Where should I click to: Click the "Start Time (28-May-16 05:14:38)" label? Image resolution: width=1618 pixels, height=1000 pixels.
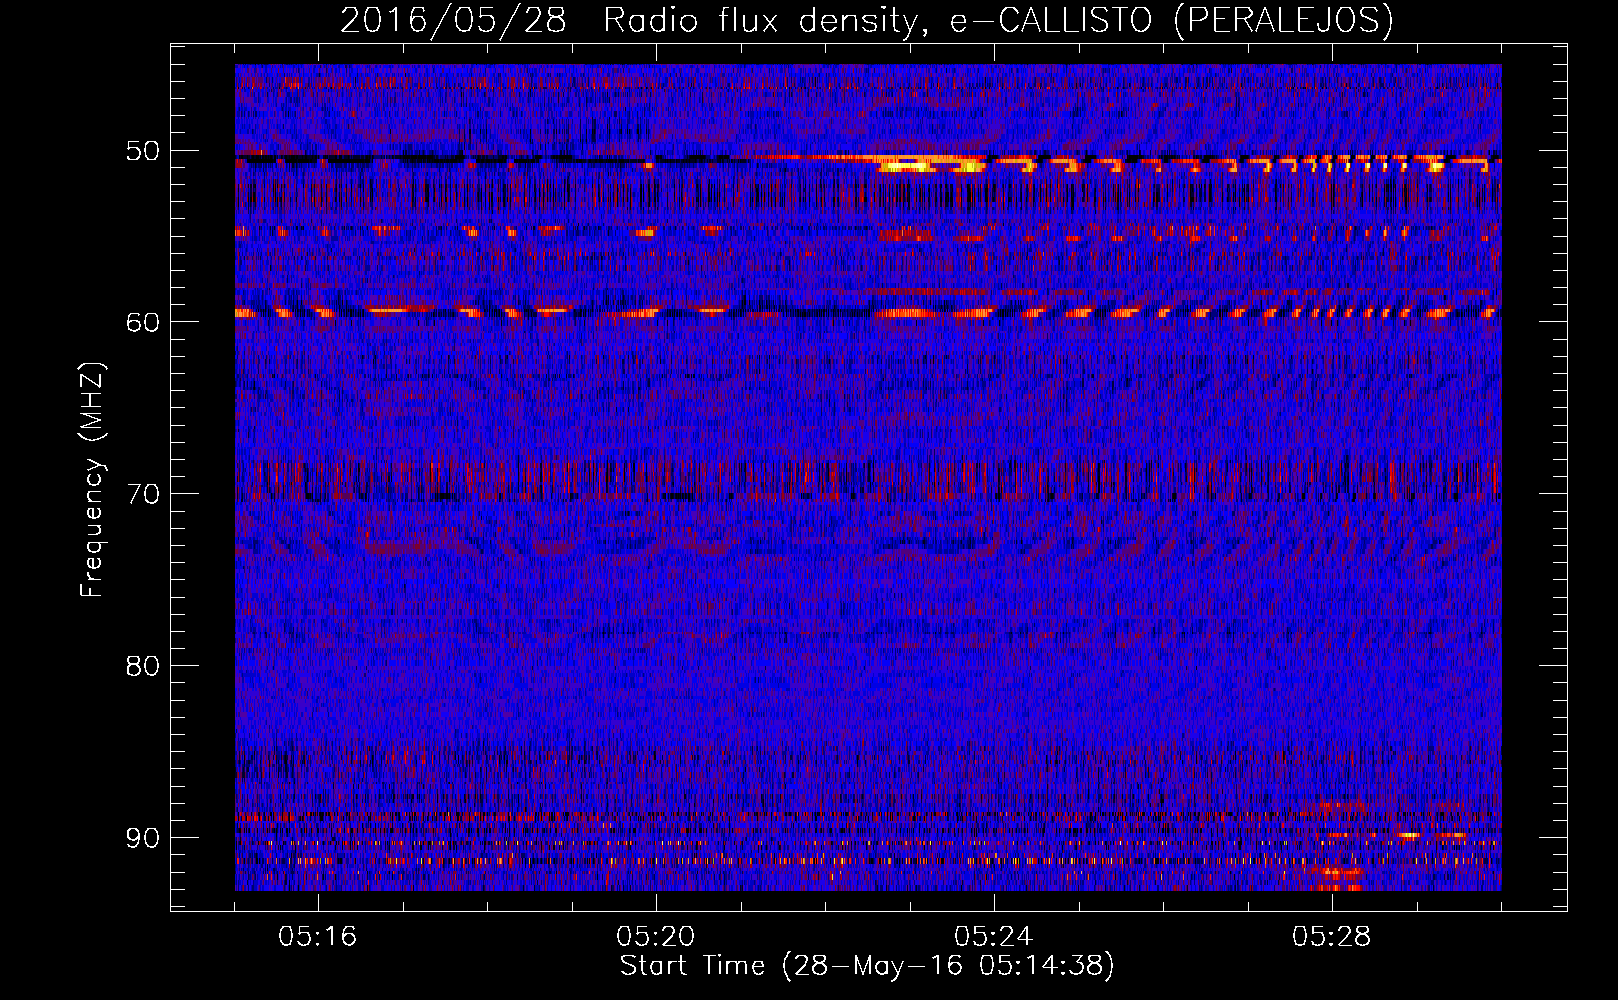866,966
